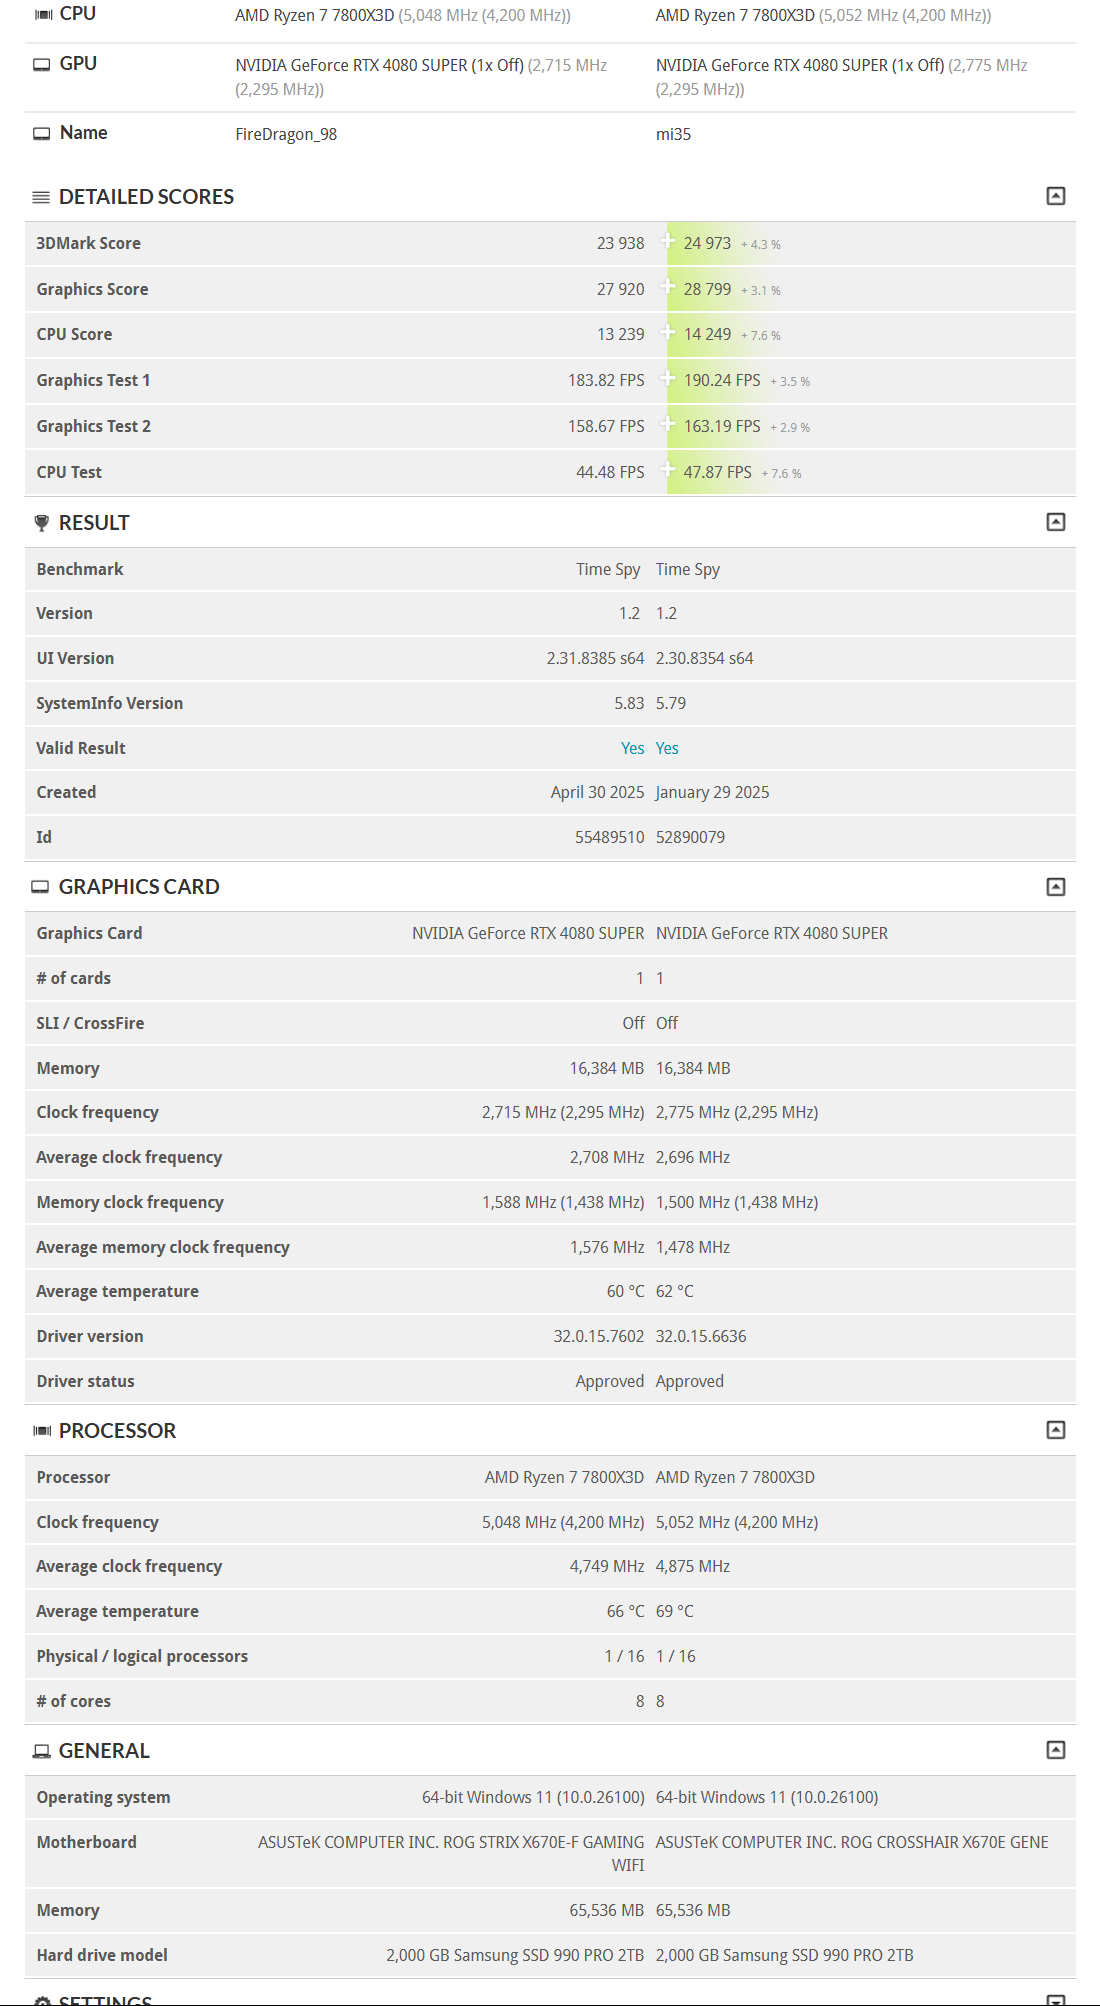Collapse the Processor section toggle

[x=1055, y=1430]
